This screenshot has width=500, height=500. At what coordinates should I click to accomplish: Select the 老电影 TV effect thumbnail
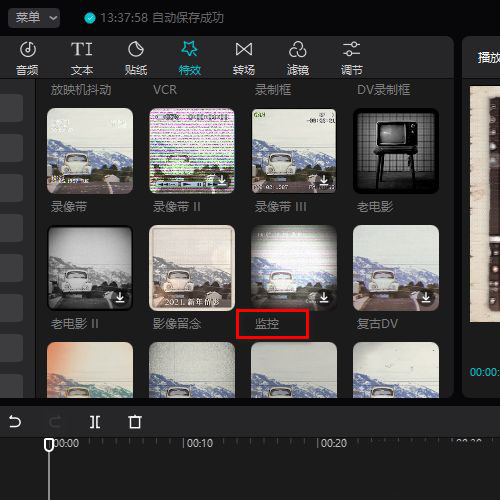tap(396, 151)
